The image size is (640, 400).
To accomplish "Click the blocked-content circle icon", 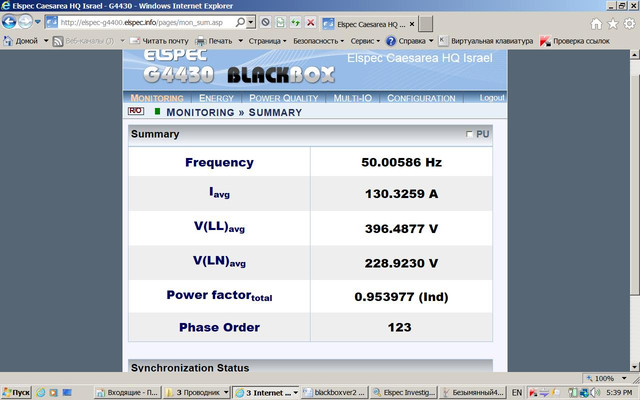I will 265,22.
